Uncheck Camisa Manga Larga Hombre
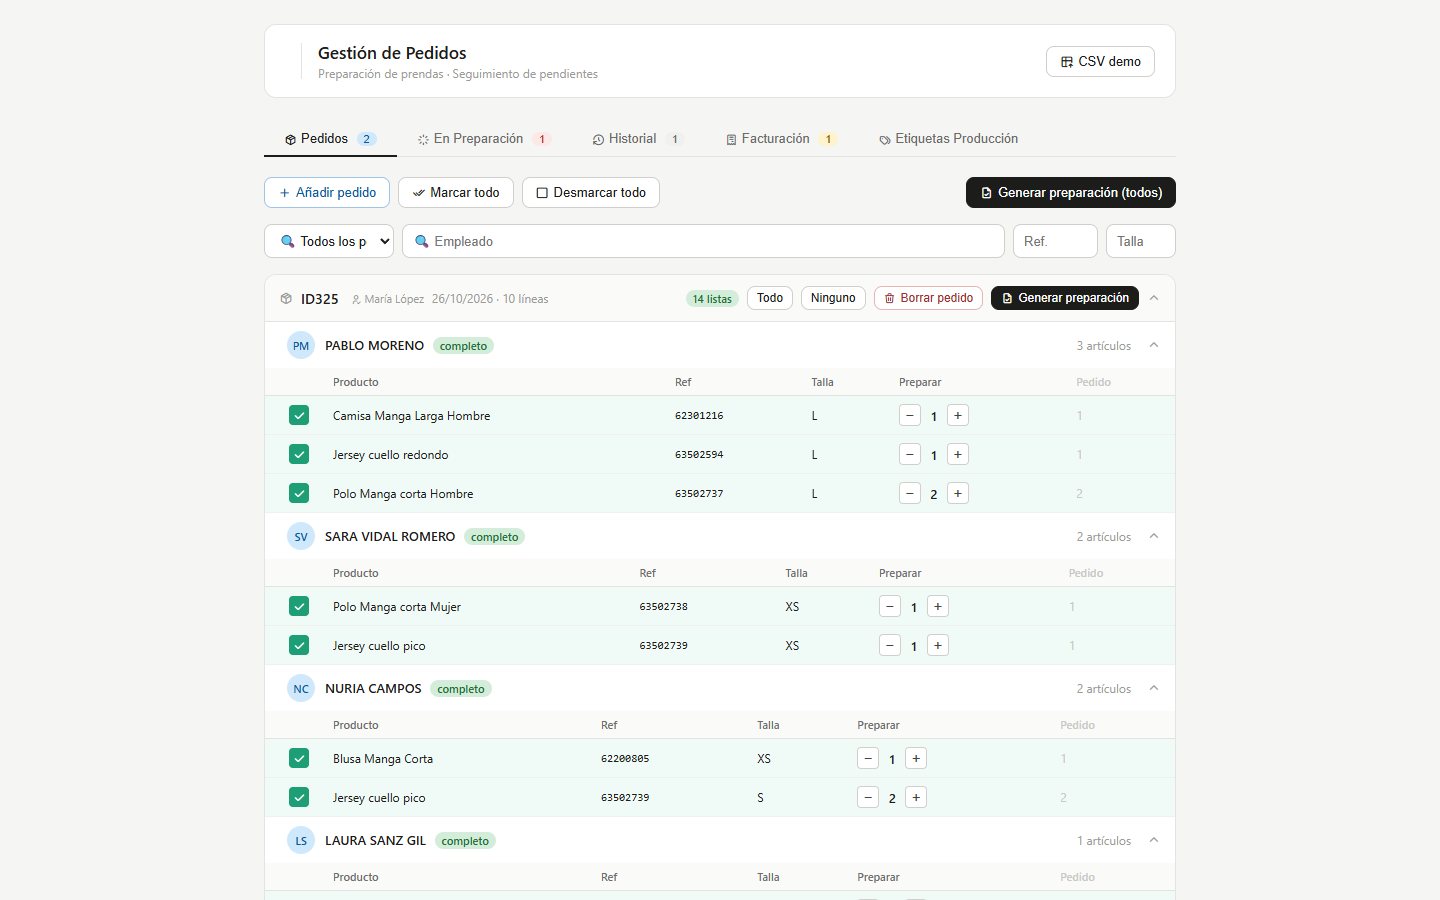 pyautogui.click(x=299, y=415)
